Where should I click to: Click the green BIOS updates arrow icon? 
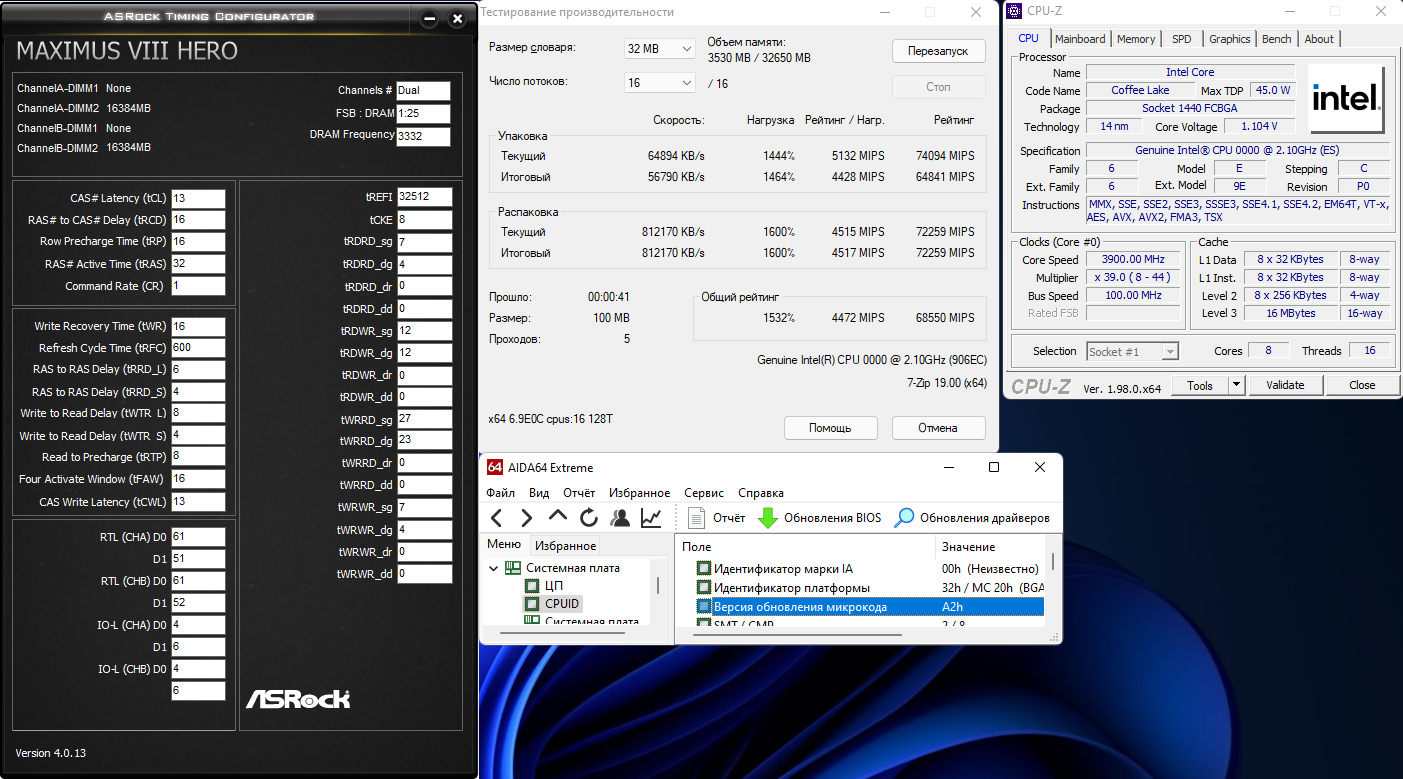click(767, 518)
